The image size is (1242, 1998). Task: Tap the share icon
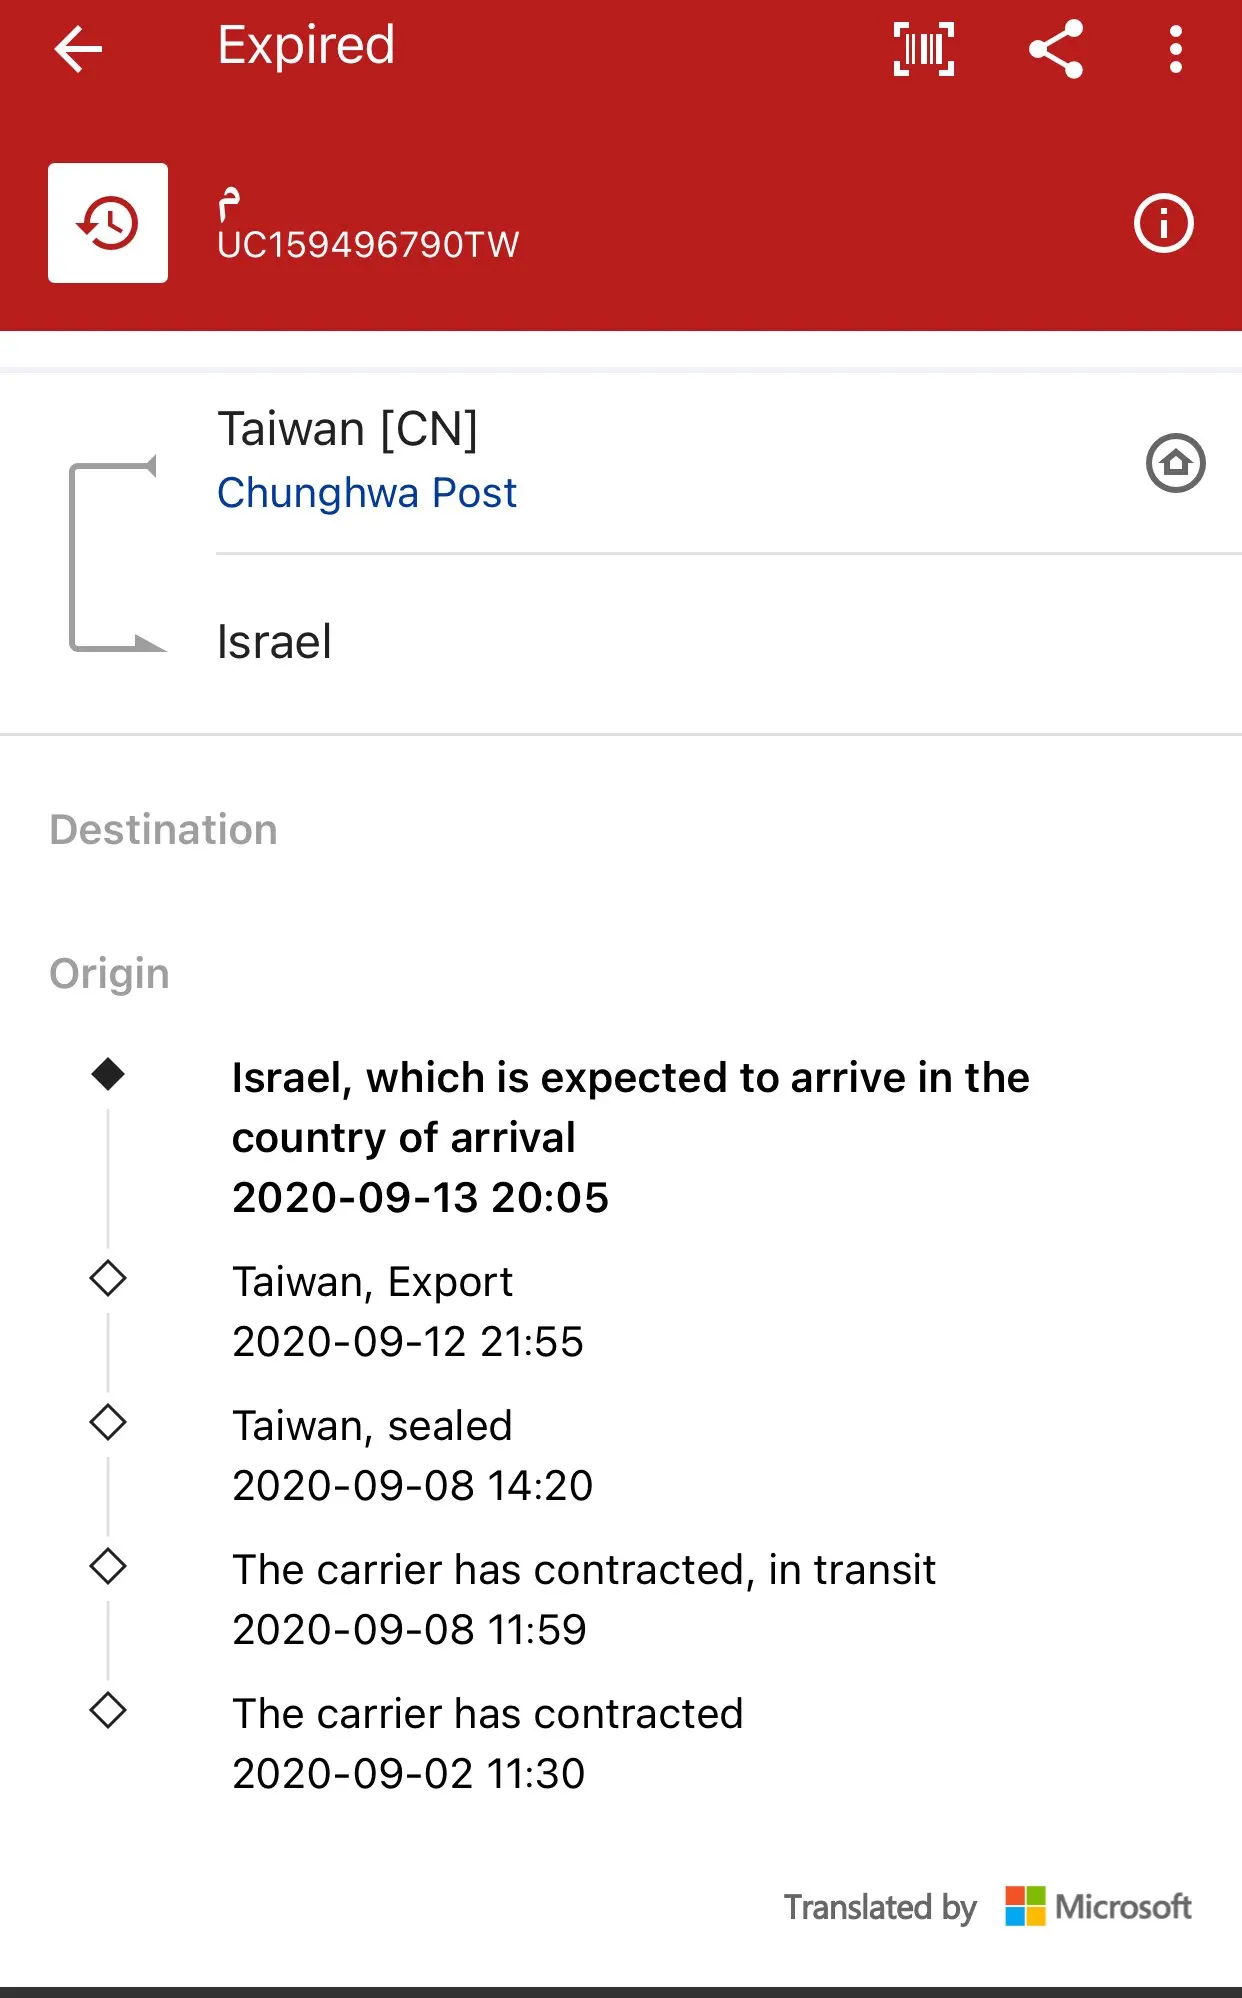click(1056, 49)
